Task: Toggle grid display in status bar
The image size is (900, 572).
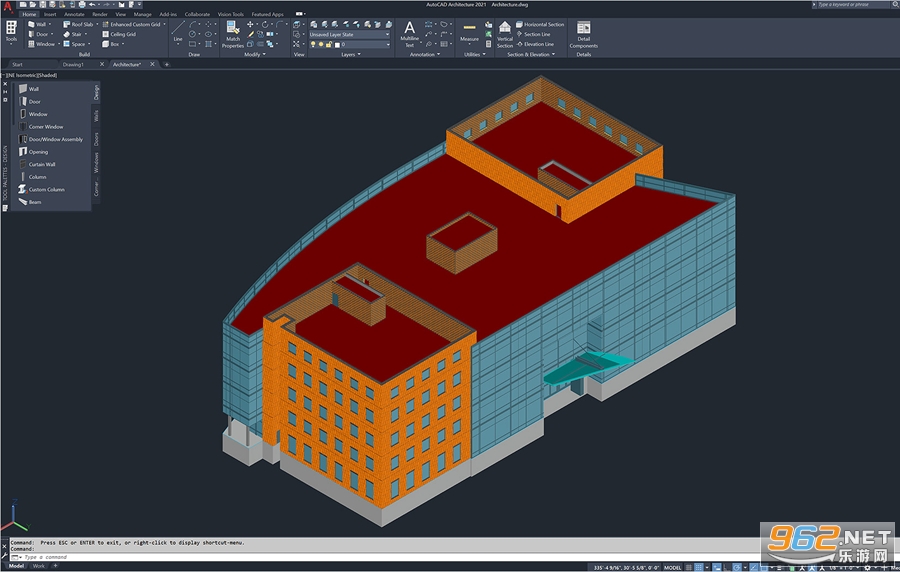Action: click(x=689, y=567)
